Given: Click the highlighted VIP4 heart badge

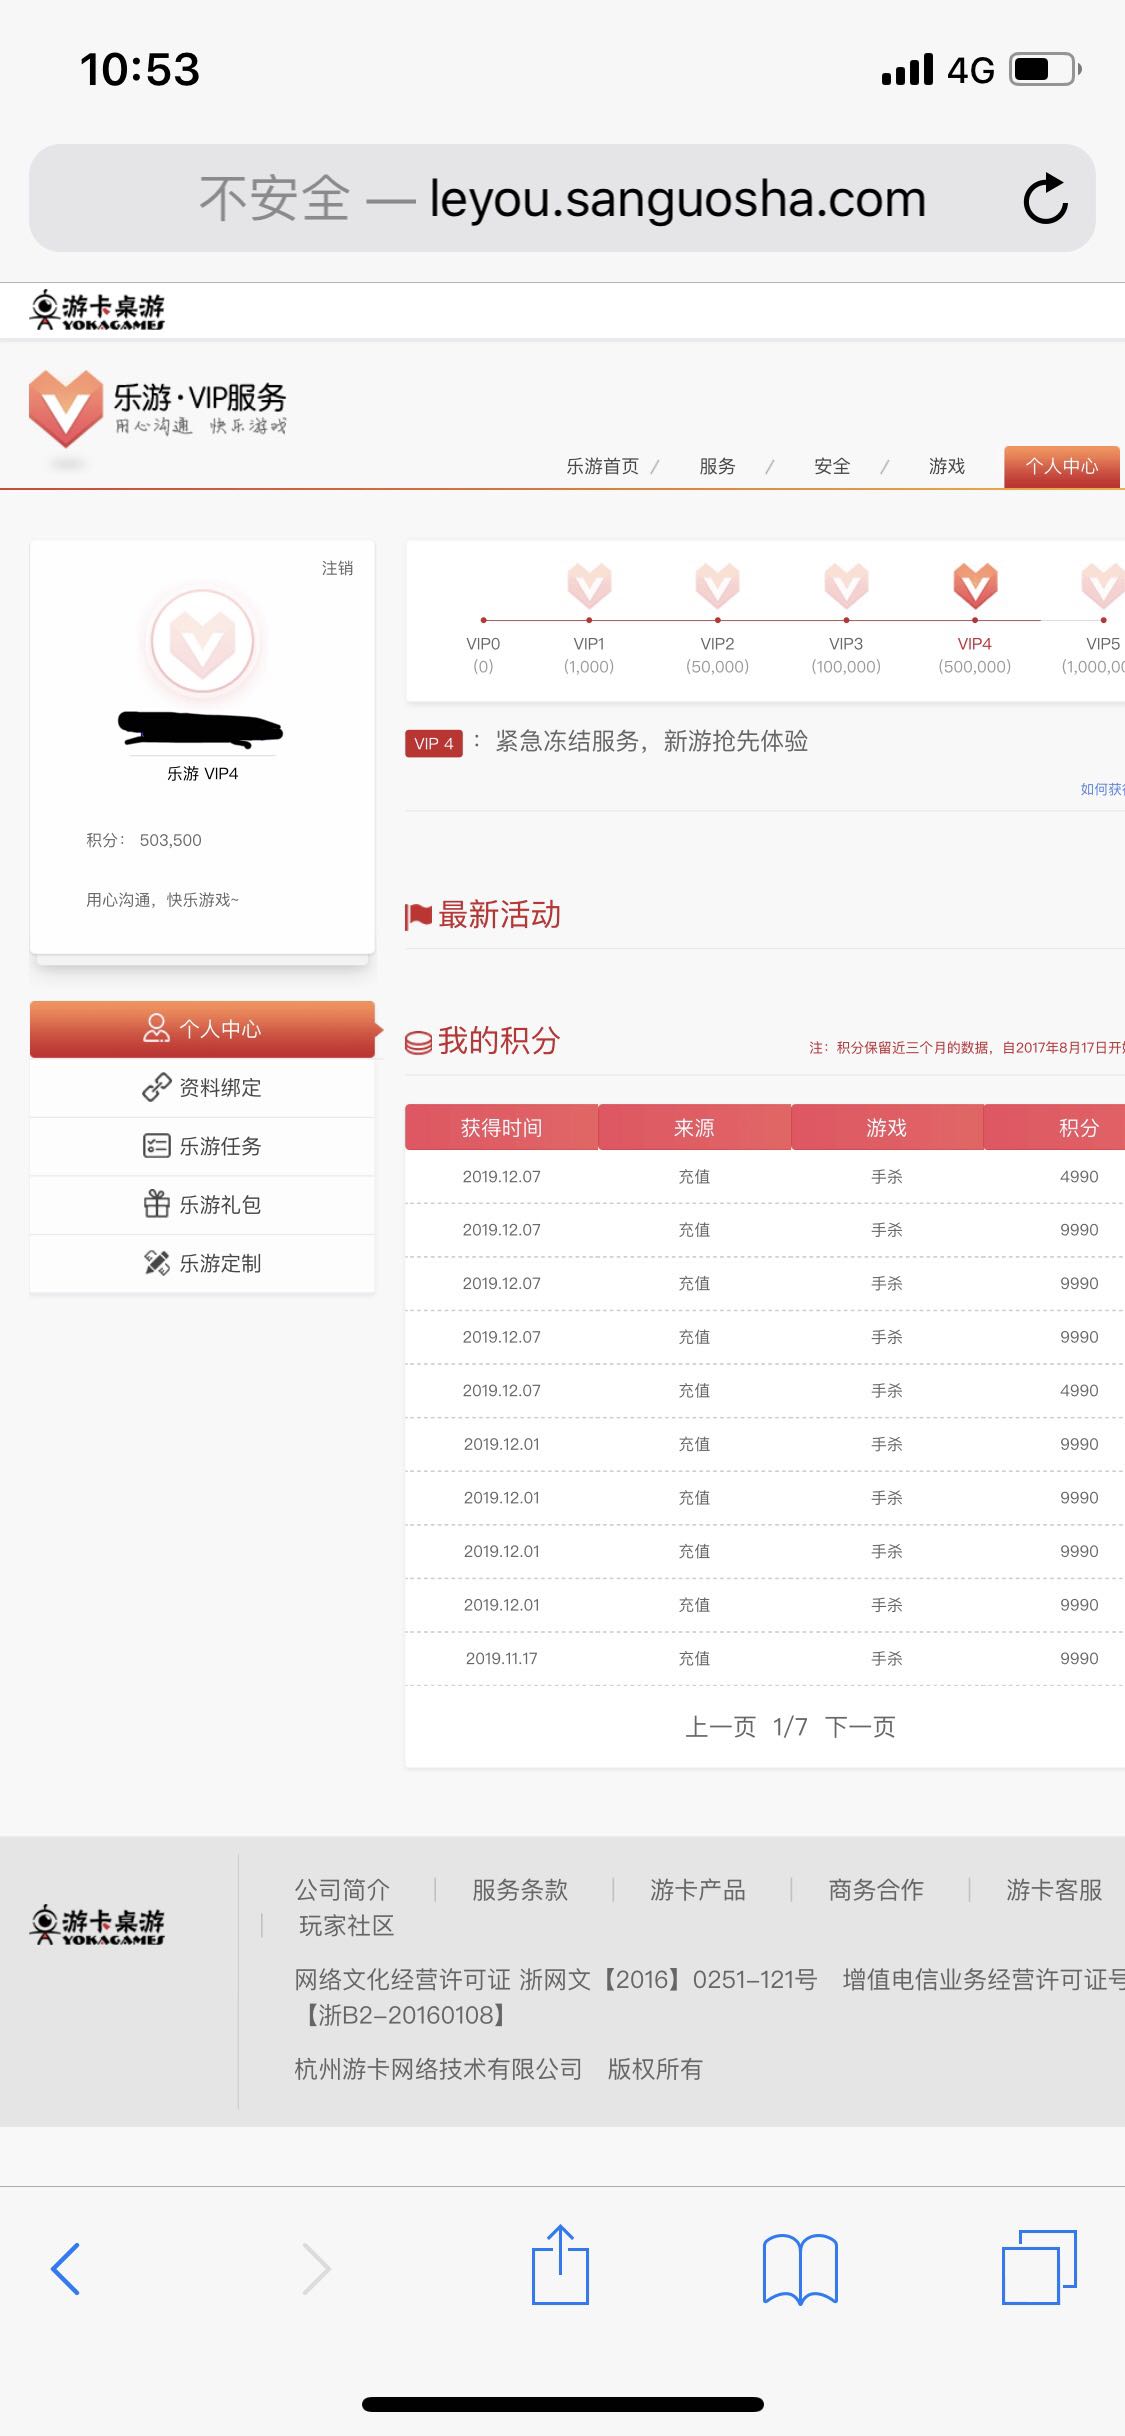Looking at the screenshot, I should pos(975,585).
